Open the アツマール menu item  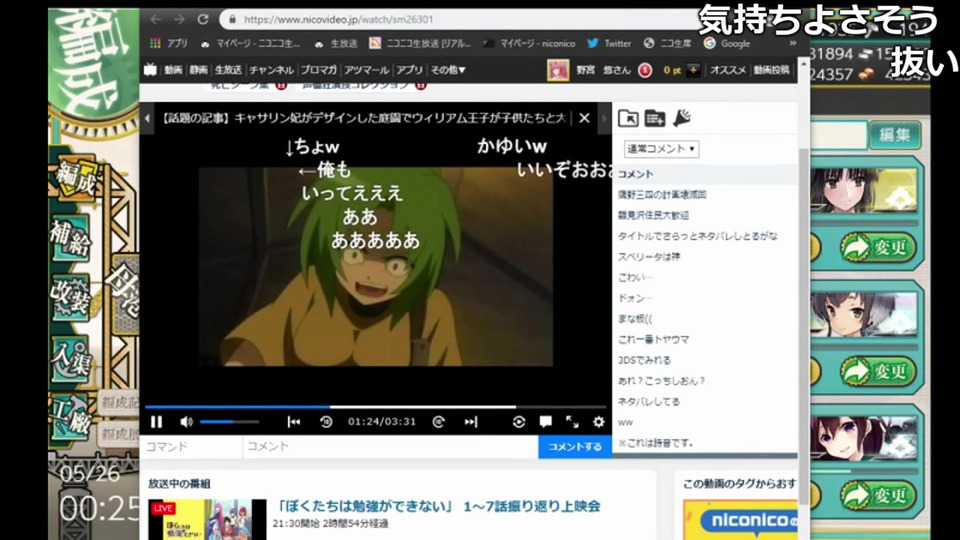click(366, 70)
